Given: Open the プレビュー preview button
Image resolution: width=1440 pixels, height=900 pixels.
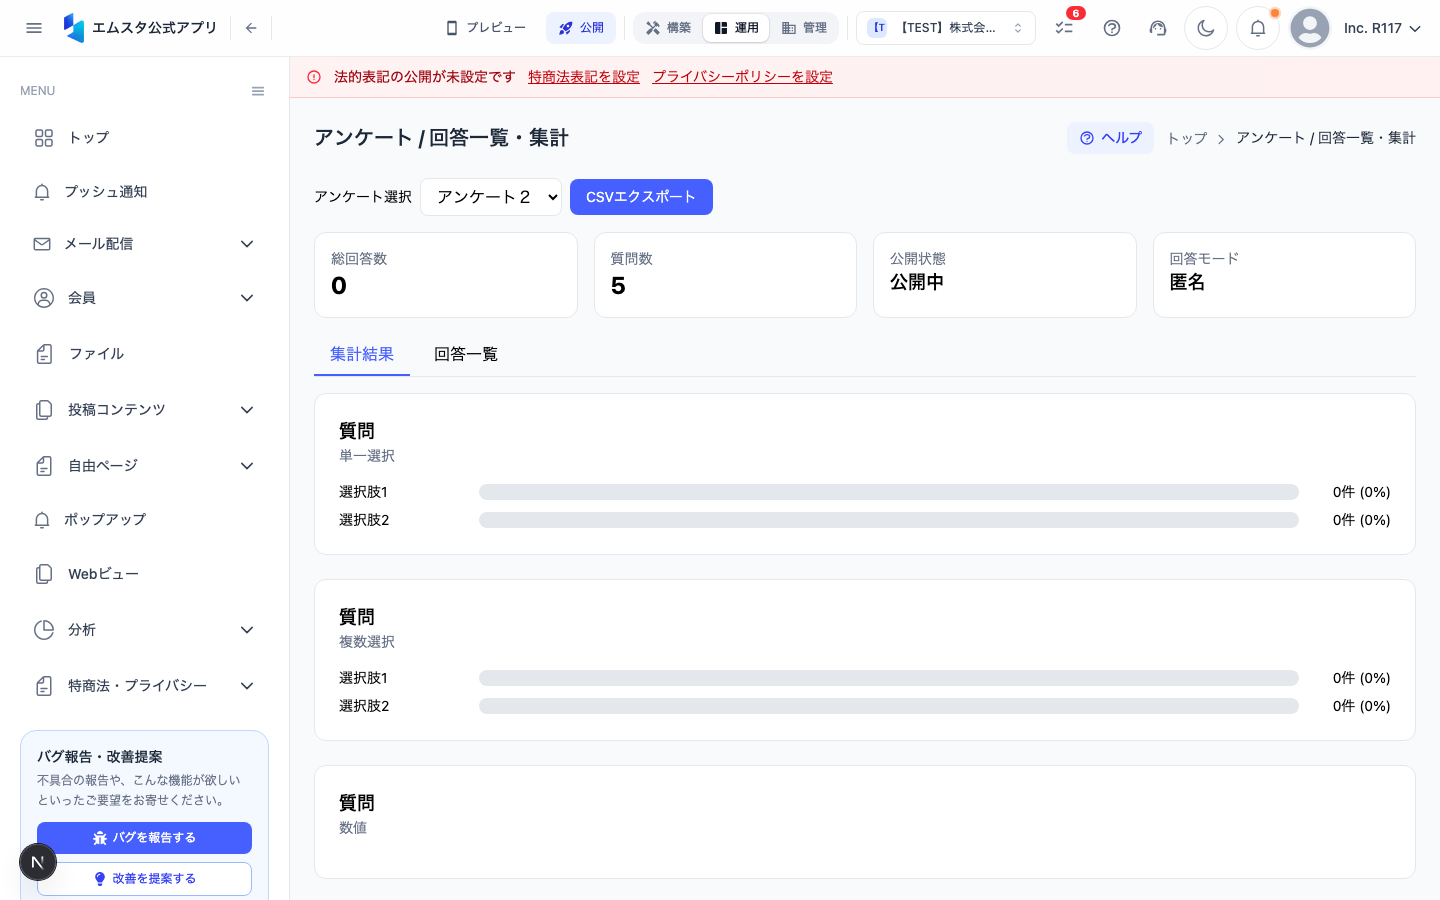Looking at the screenshot, I should [x=486, y=28].
